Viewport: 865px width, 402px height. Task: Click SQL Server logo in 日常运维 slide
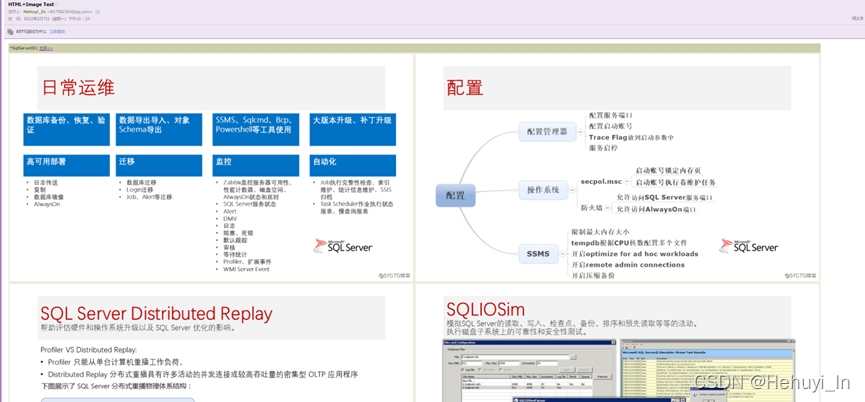click(343, 246)
